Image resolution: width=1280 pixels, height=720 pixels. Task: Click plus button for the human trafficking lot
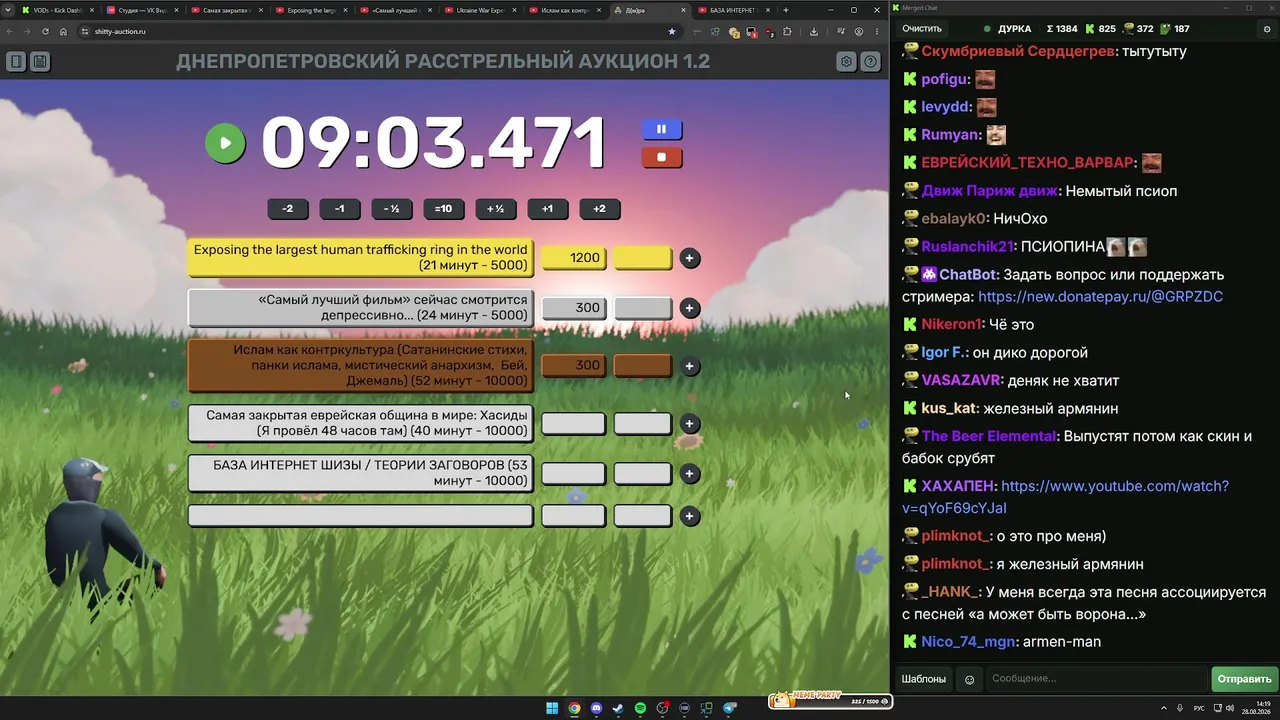coord(689,258)
